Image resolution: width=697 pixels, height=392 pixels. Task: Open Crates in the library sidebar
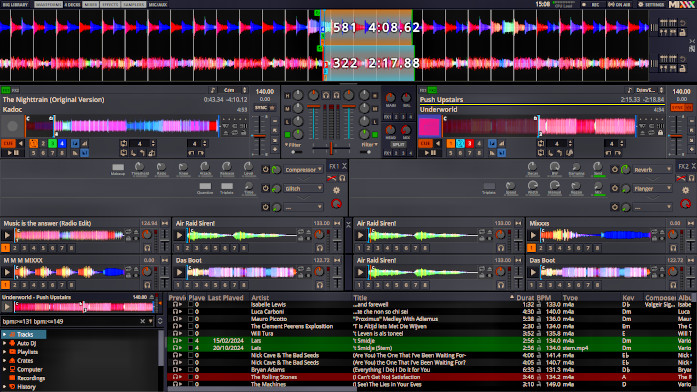pos(25,360)
